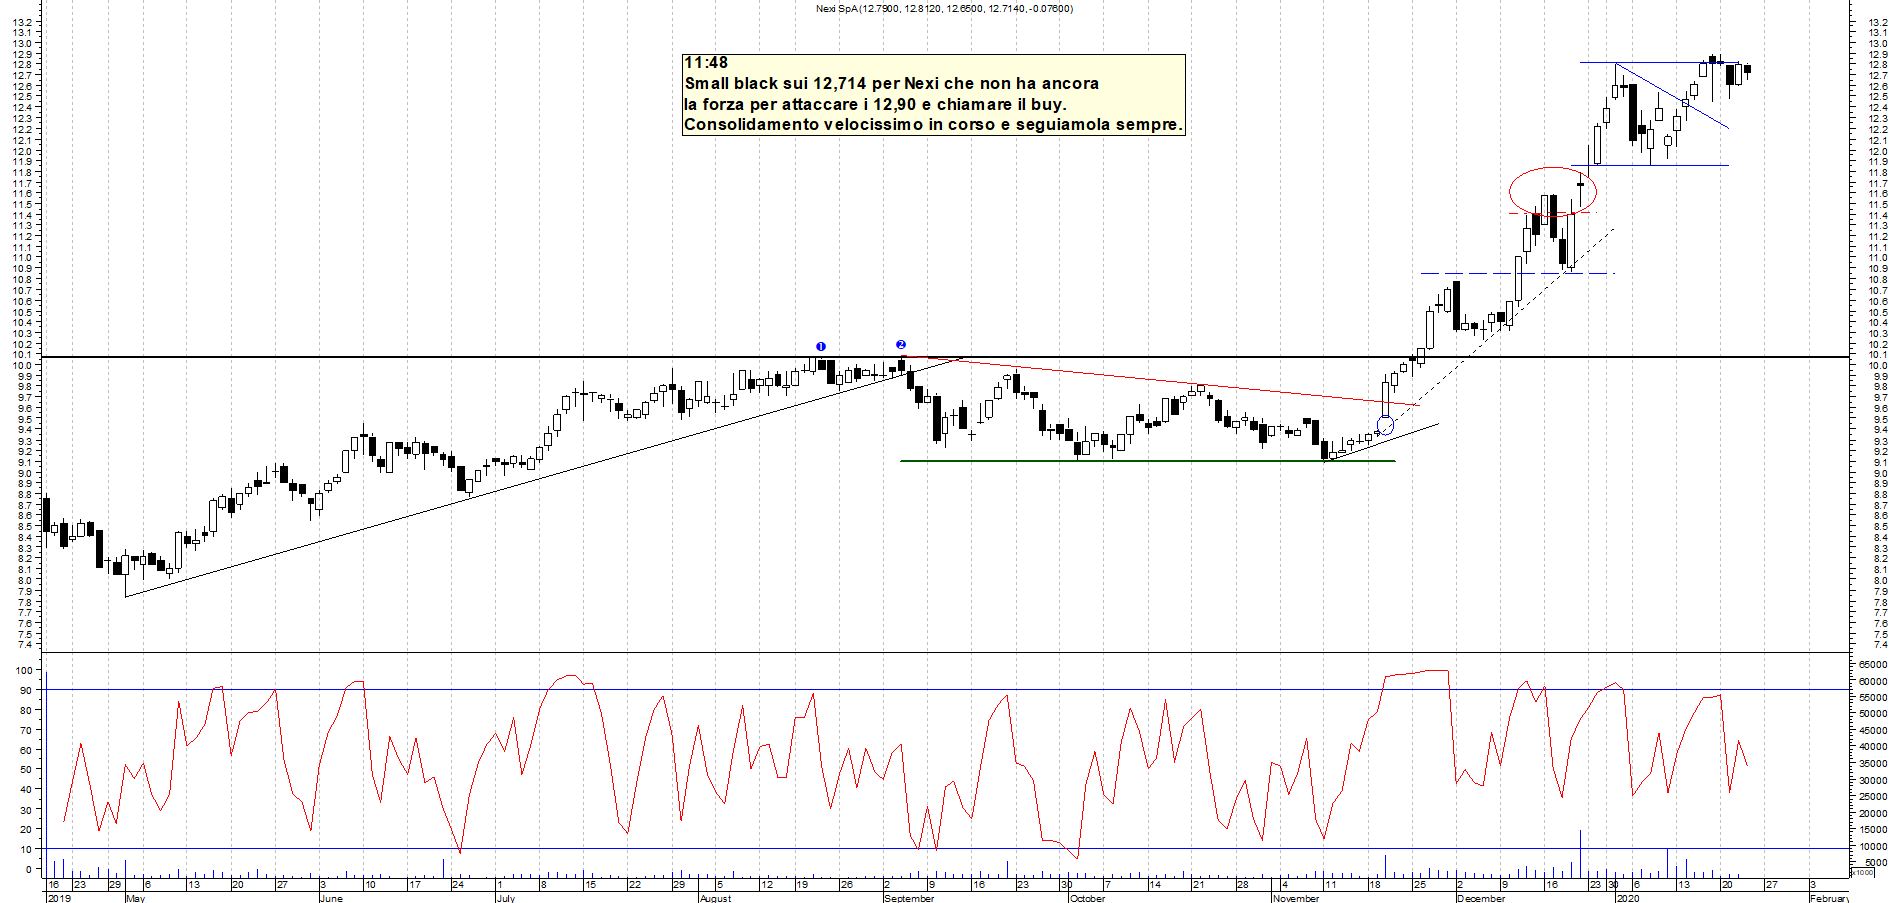Image resolution: width=1890 pixels, height=903 pixels.
Task: Click the June month label
Action: (331, 898)
